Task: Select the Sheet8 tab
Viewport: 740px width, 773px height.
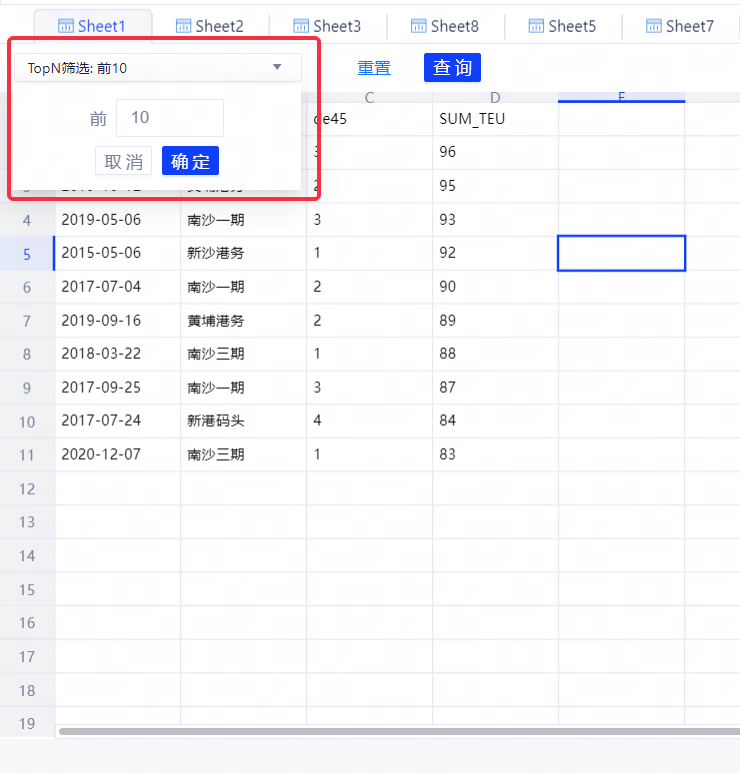Action: [x=445, y=26]
